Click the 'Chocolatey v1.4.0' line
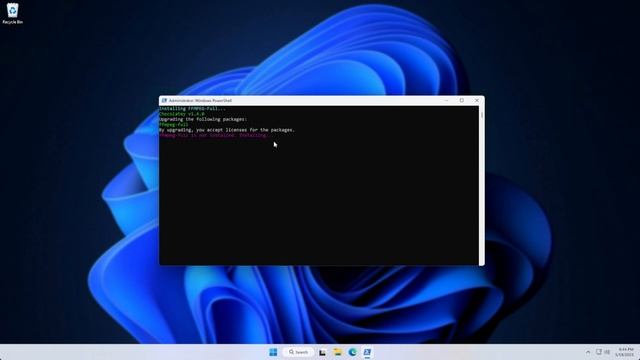Screen dimensions: 640x360 pos(182,114)
